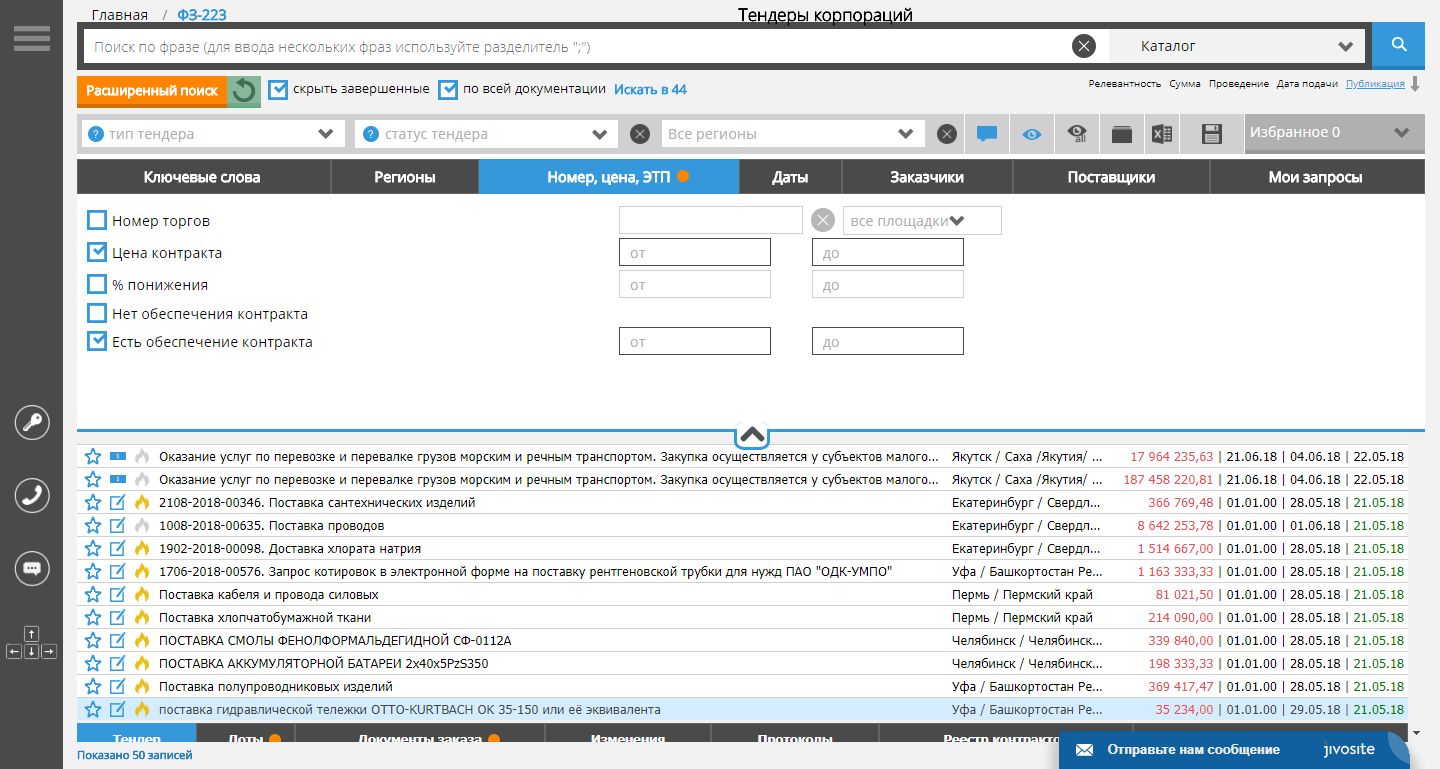Uncheck the 'Цена контракта' checkbox

point(97,252)
